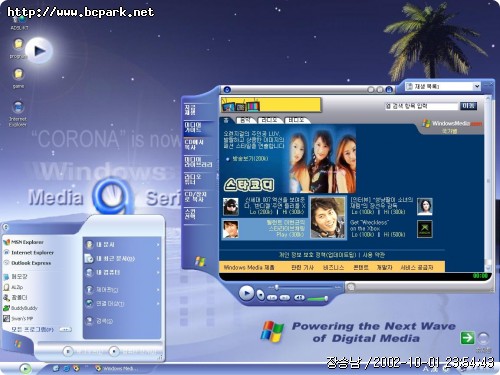Click the Play (300k) link
Screen dimensions: 500x375
tap(290, 235)
